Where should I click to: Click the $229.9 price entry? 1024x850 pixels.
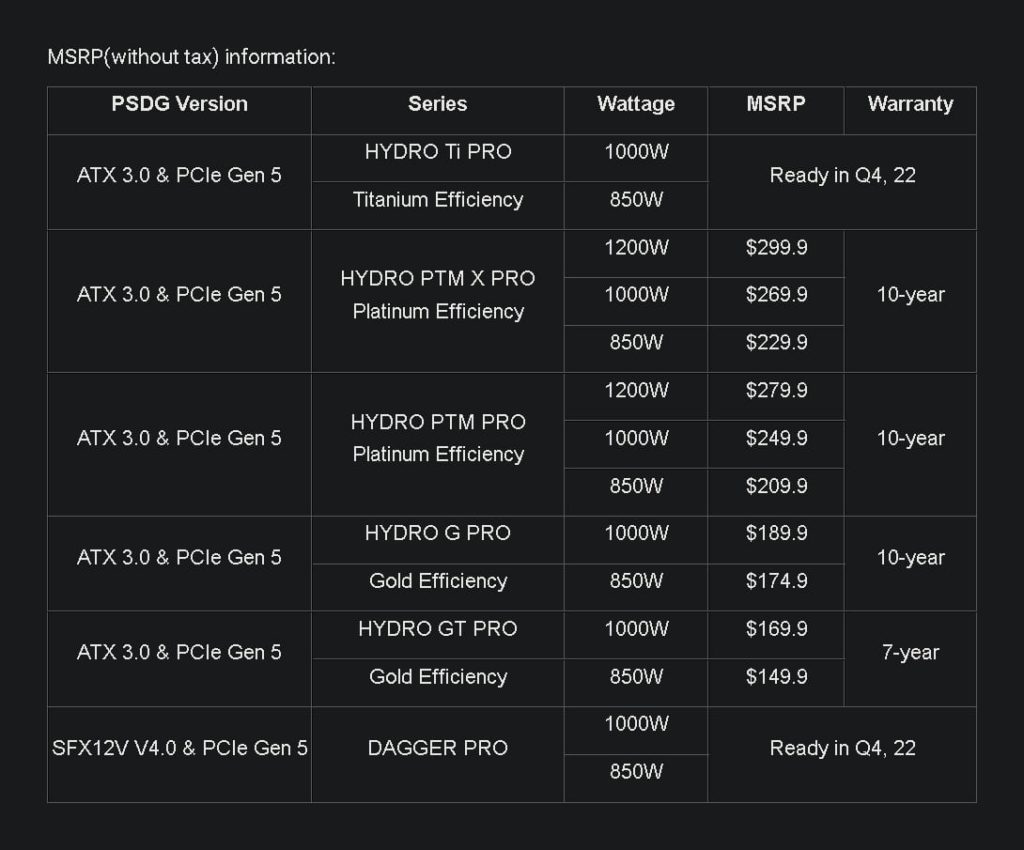point(776,343)
